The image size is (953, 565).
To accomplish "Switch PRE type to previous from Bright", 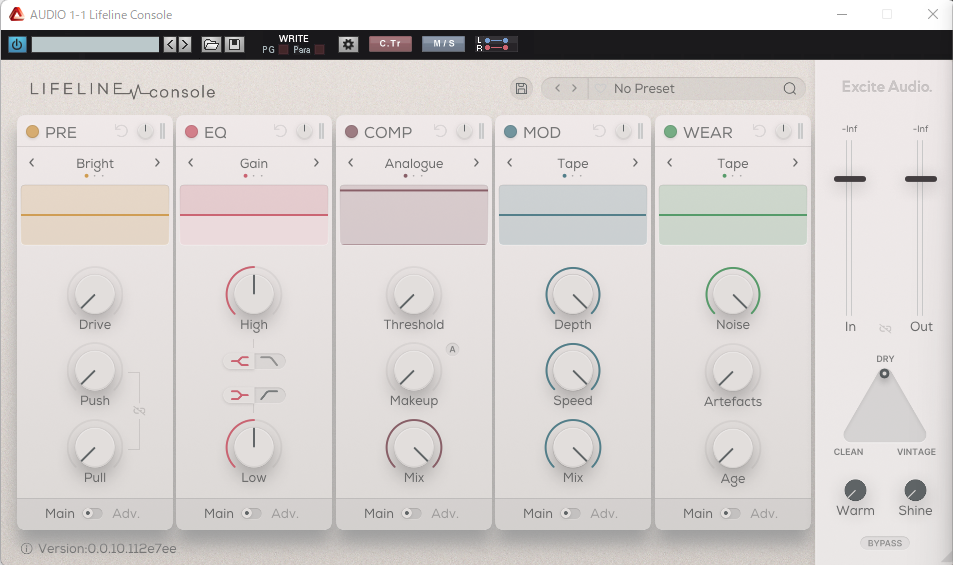I will [32, 163].
